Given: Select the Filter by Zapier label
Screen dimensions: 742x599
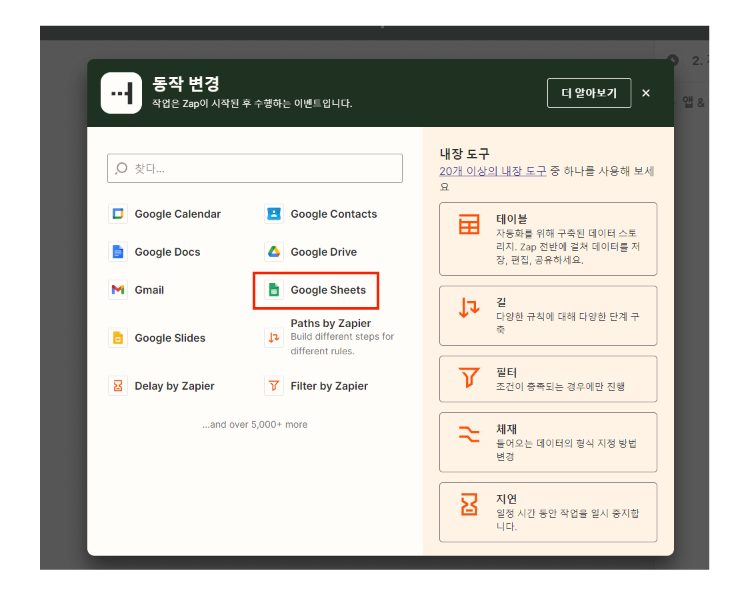Looking at the screenshot, I should tap(329, 386).
